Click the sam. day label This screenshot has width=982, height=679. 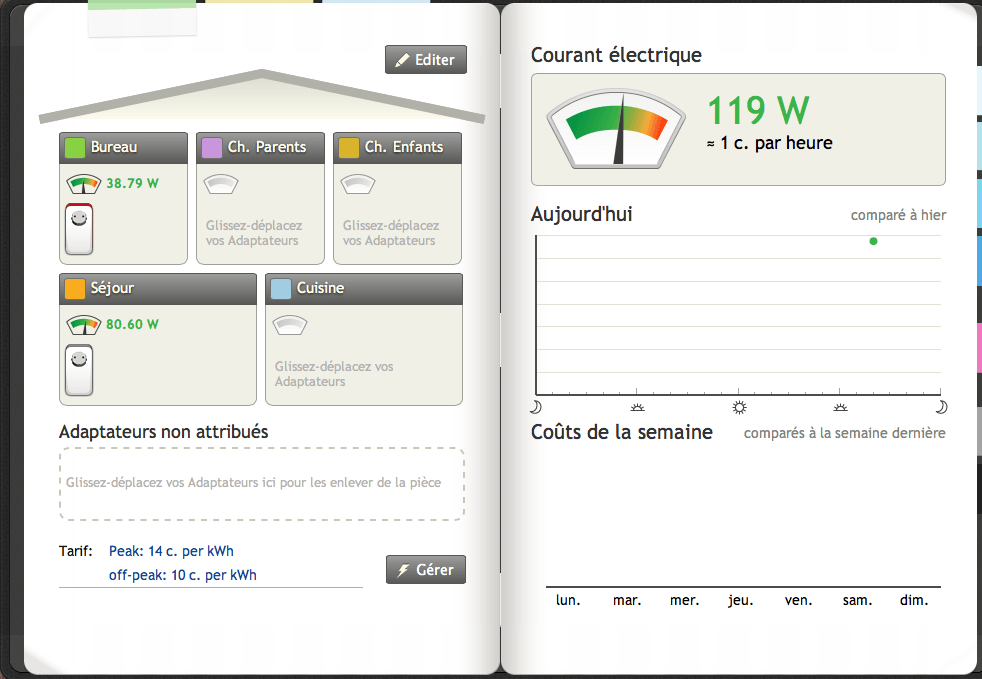(857, 600)
